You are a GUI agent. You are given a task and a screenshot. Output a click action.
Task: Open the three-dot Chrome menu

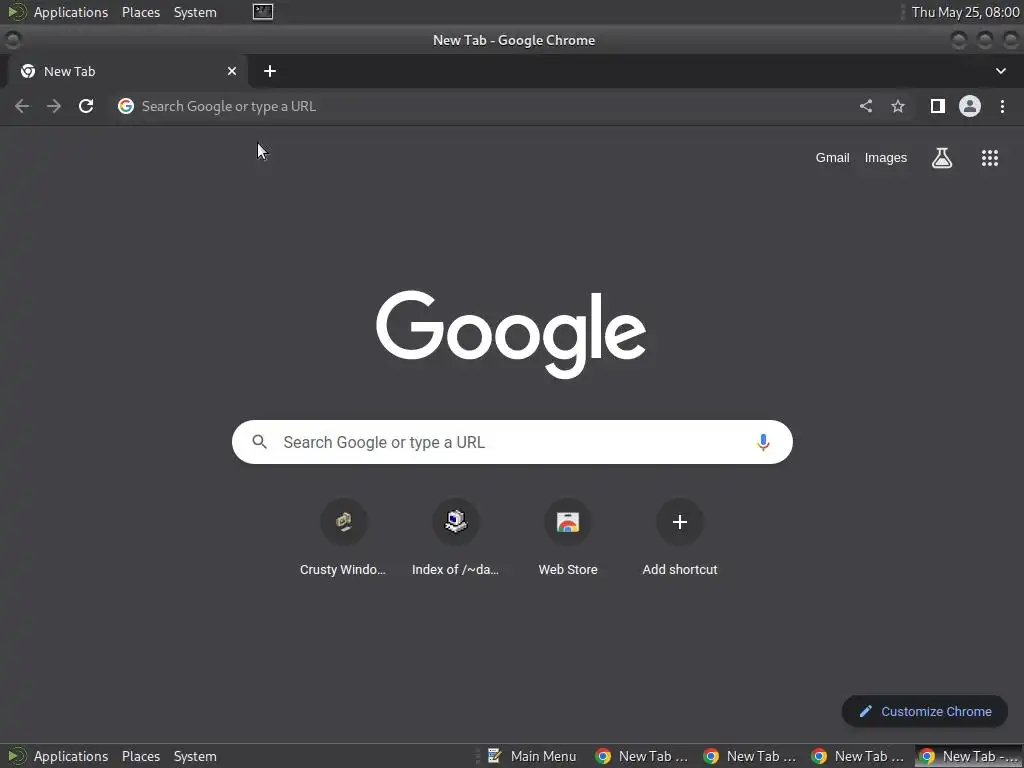[x=1002, y=106]
